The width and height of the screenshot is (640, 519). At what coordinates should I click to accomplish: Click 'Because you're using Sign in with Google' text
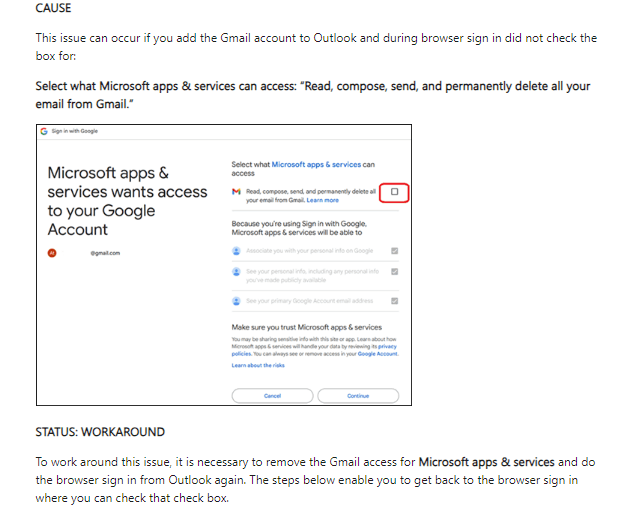pyautogui.click(x=299, y=228)
